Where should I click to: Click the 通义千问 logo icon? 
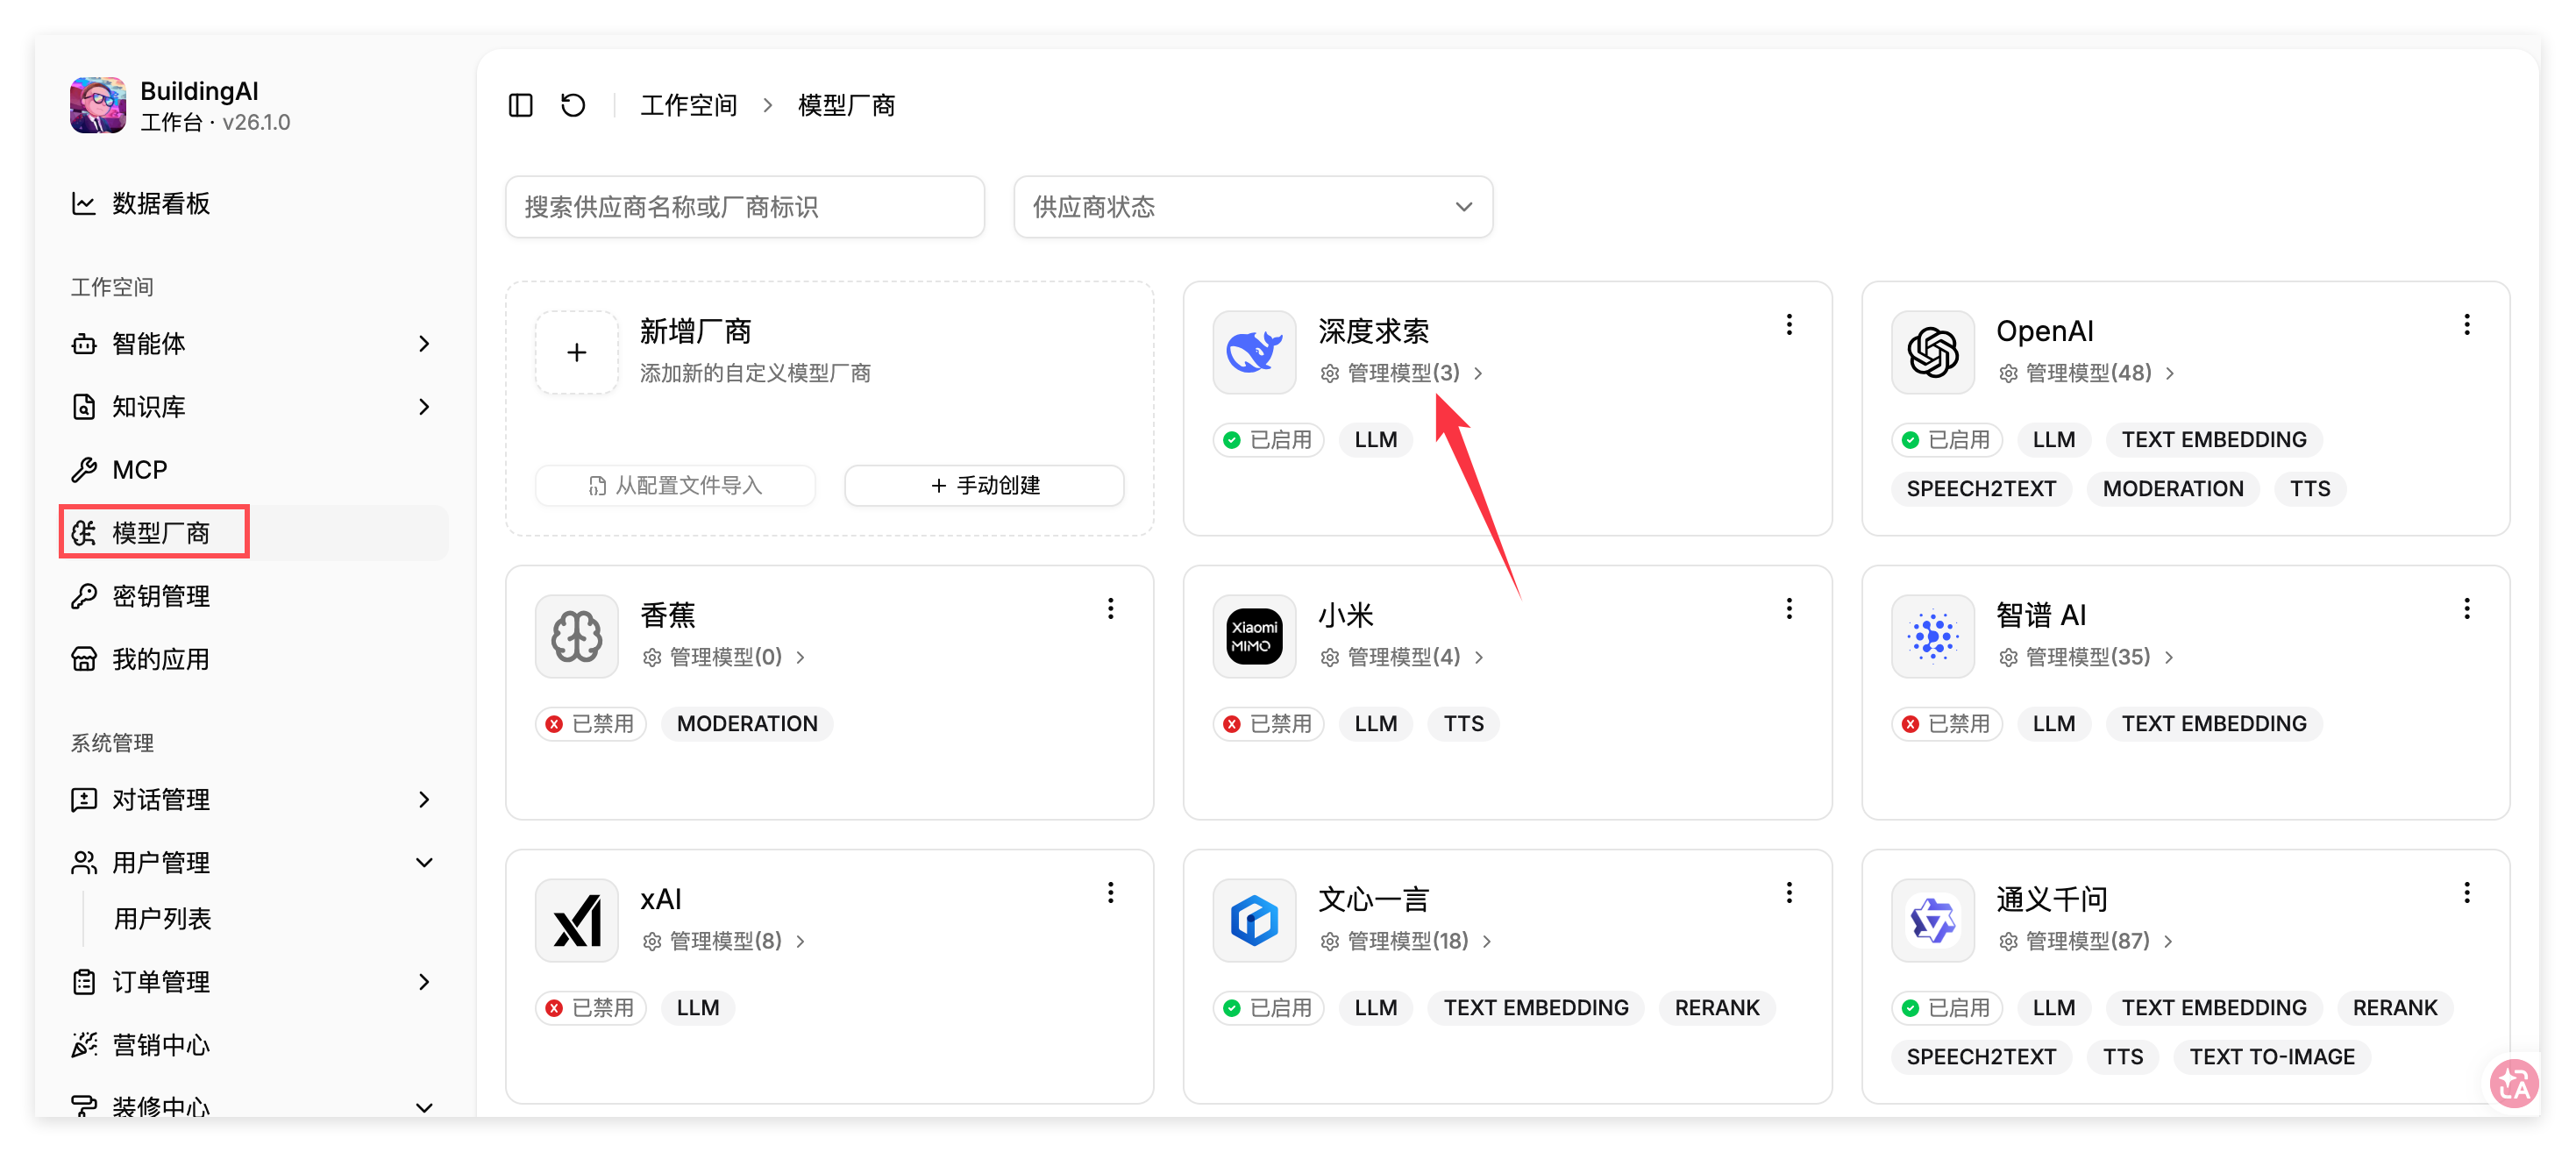pyautogui.click(x=1933, y=920)
